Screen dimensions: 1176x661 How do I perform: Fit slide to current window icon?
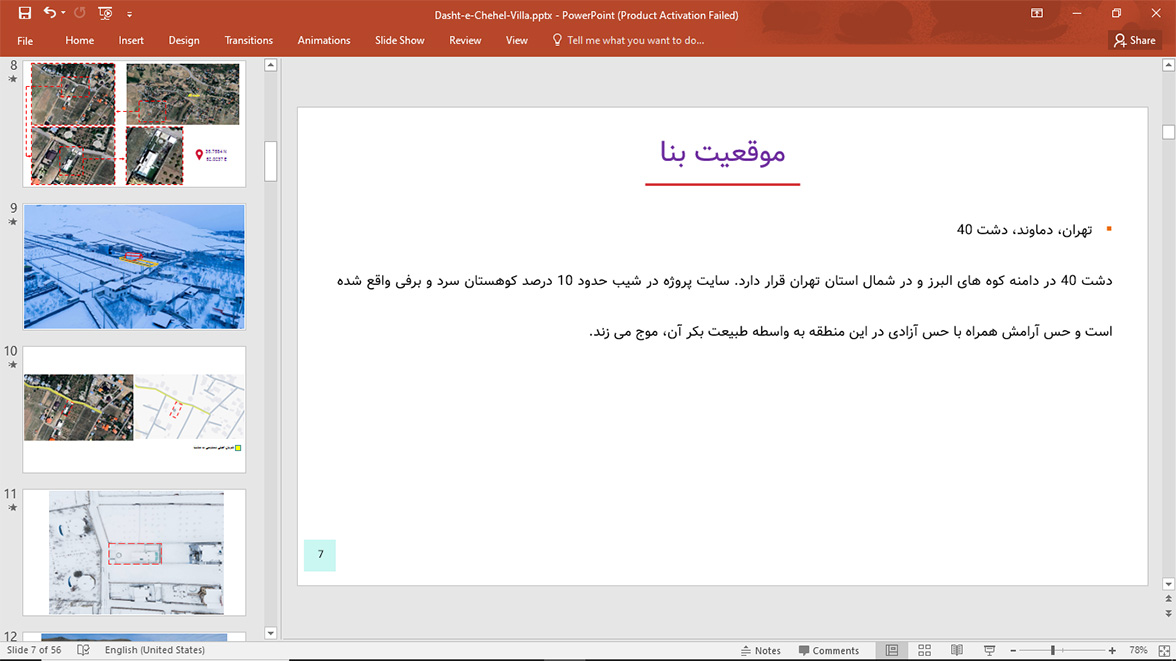(1165, 651)
